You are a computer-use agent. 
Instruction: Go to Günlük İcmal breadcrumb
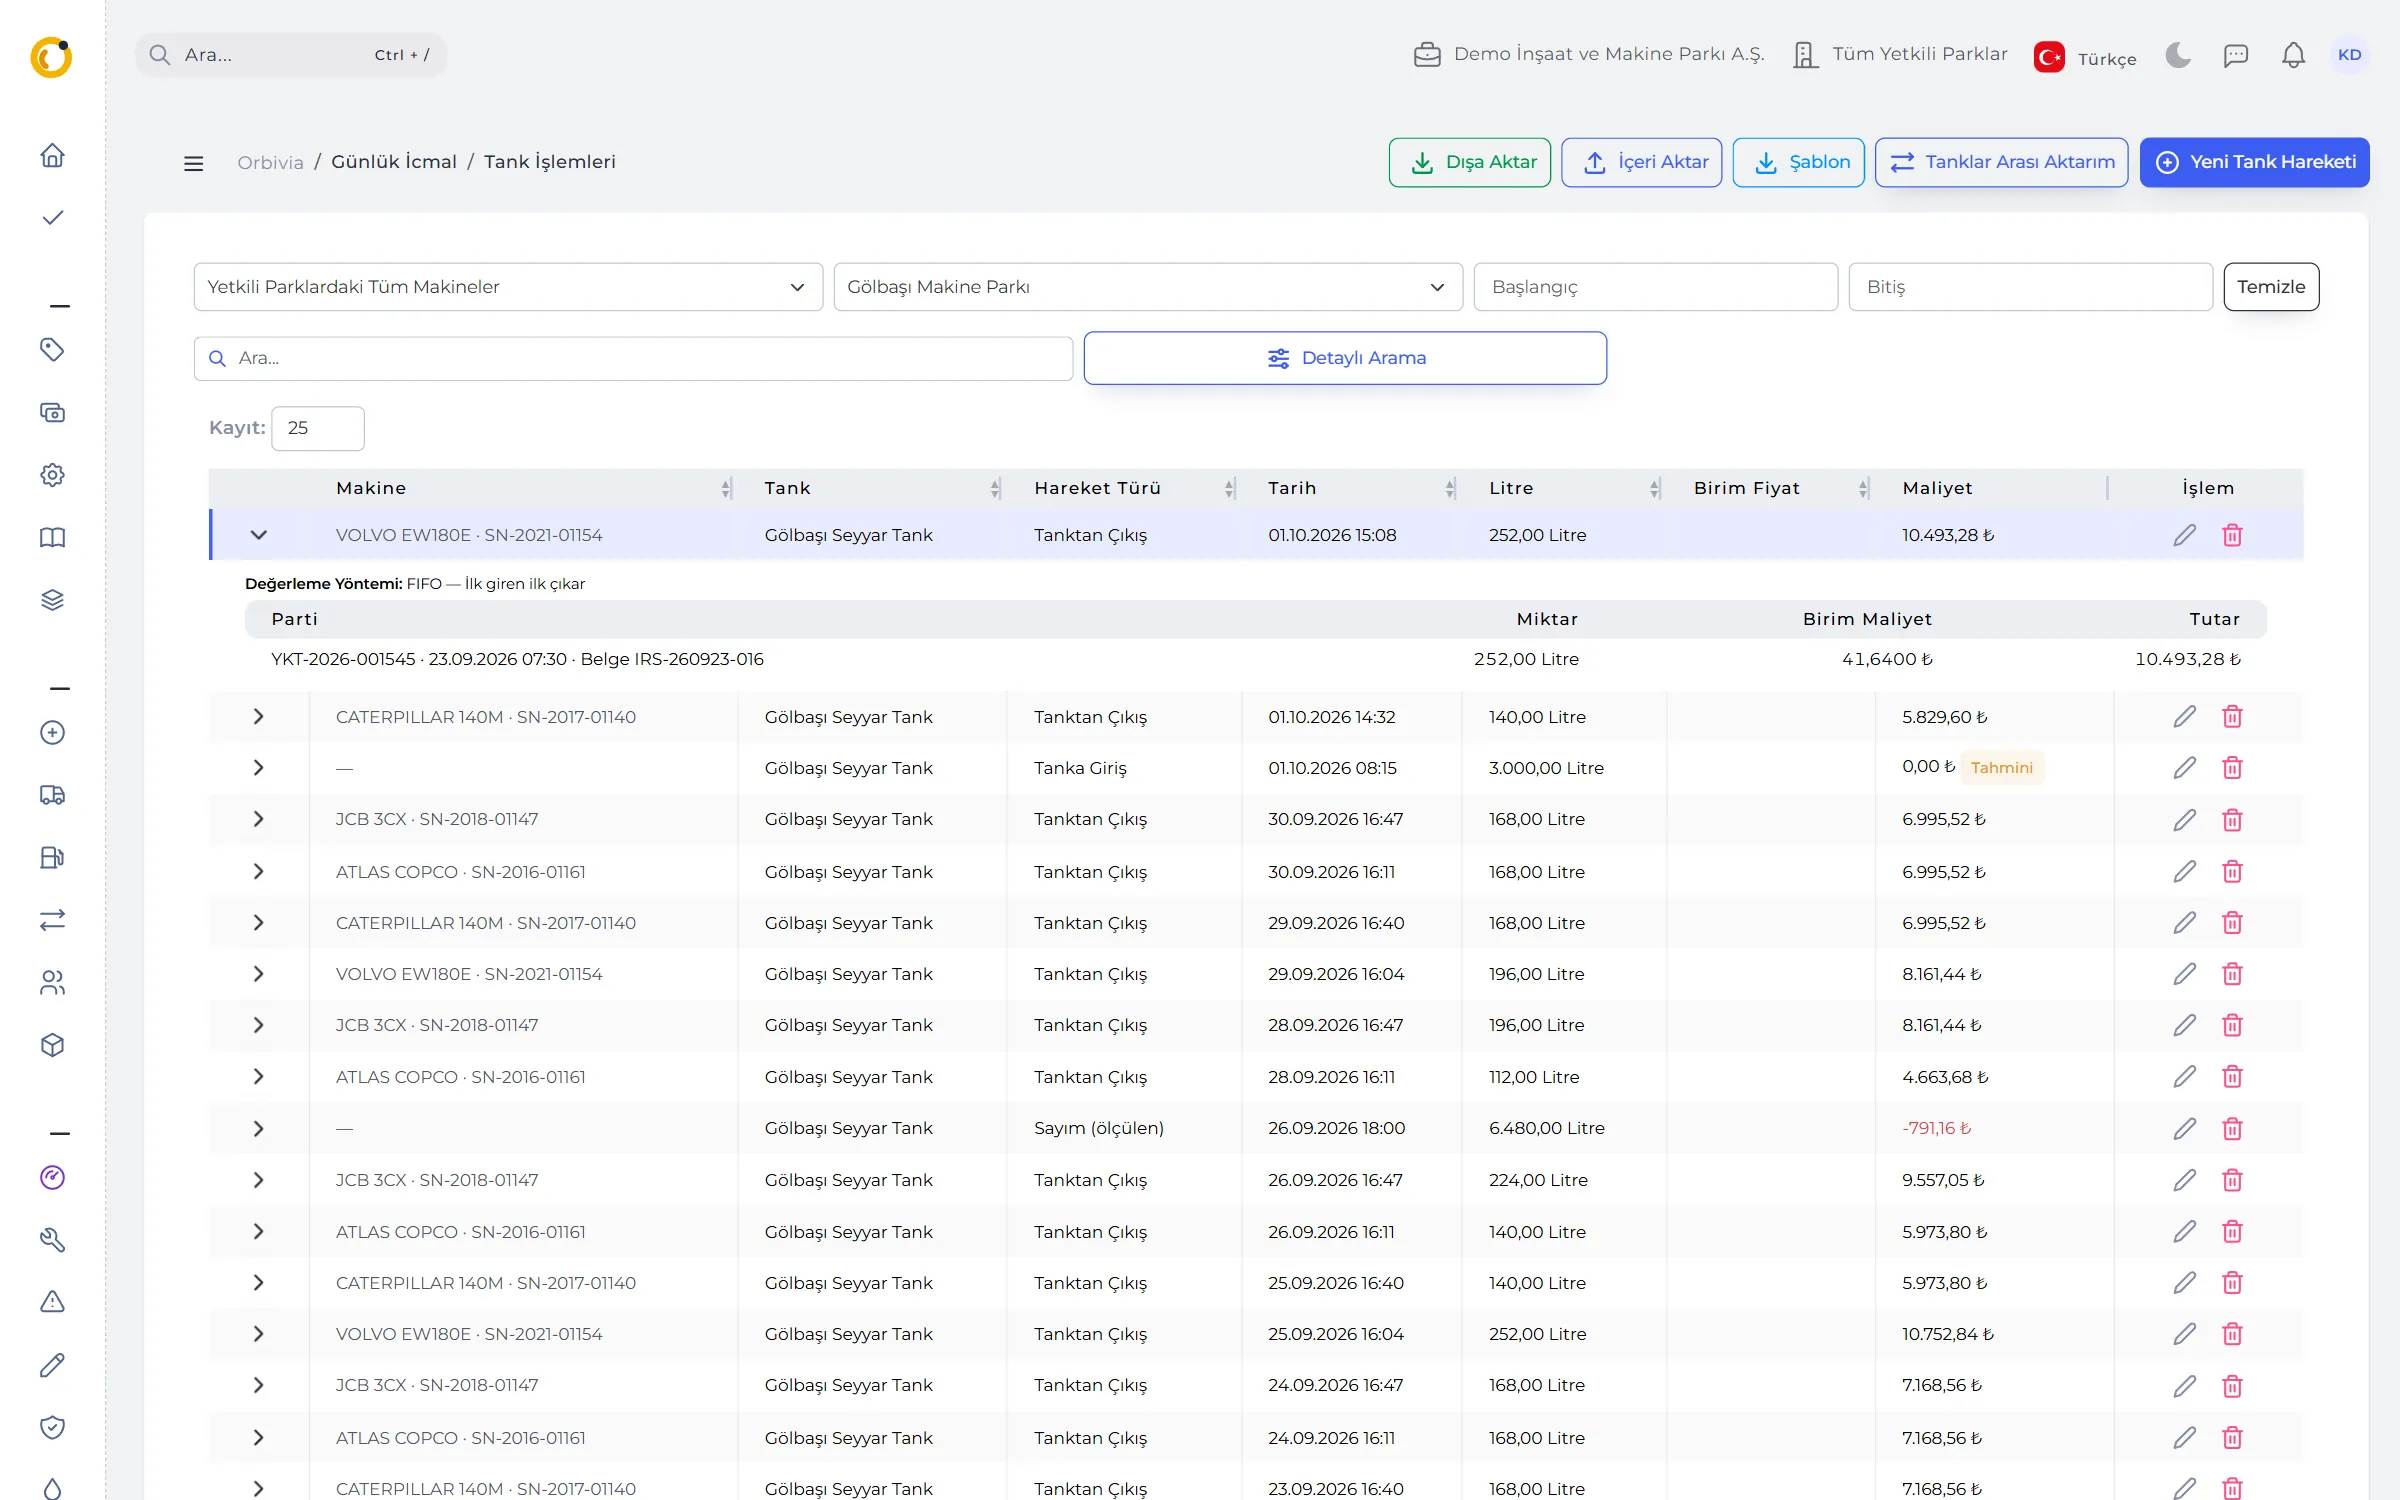(394, 162)
